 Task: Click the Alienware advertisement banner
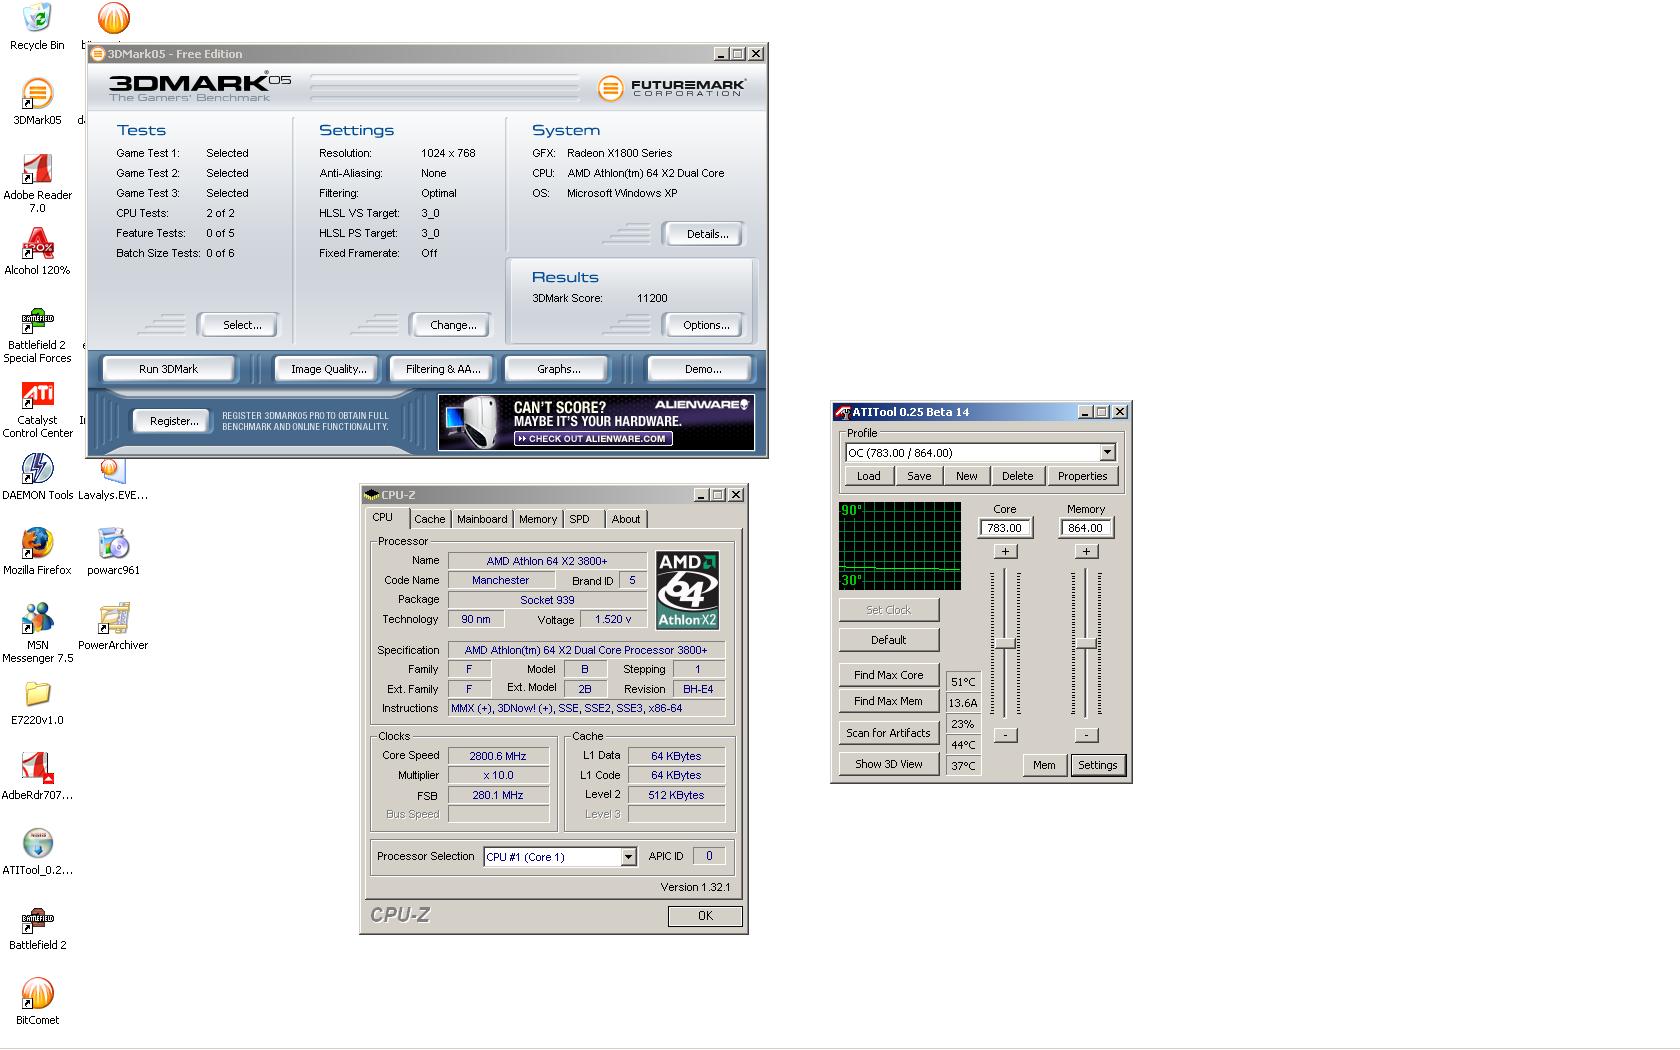pos(596,422)
